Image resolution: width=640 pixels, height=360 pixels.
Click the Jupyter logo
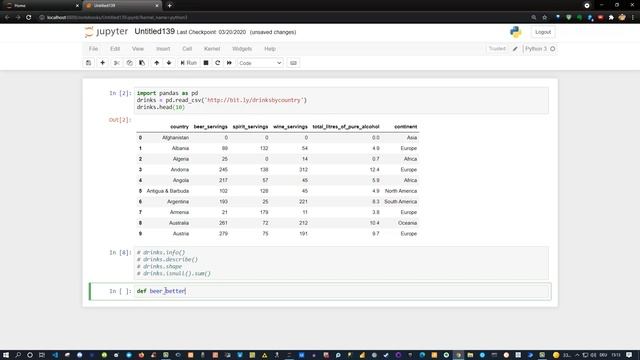[x=106, y=32]
